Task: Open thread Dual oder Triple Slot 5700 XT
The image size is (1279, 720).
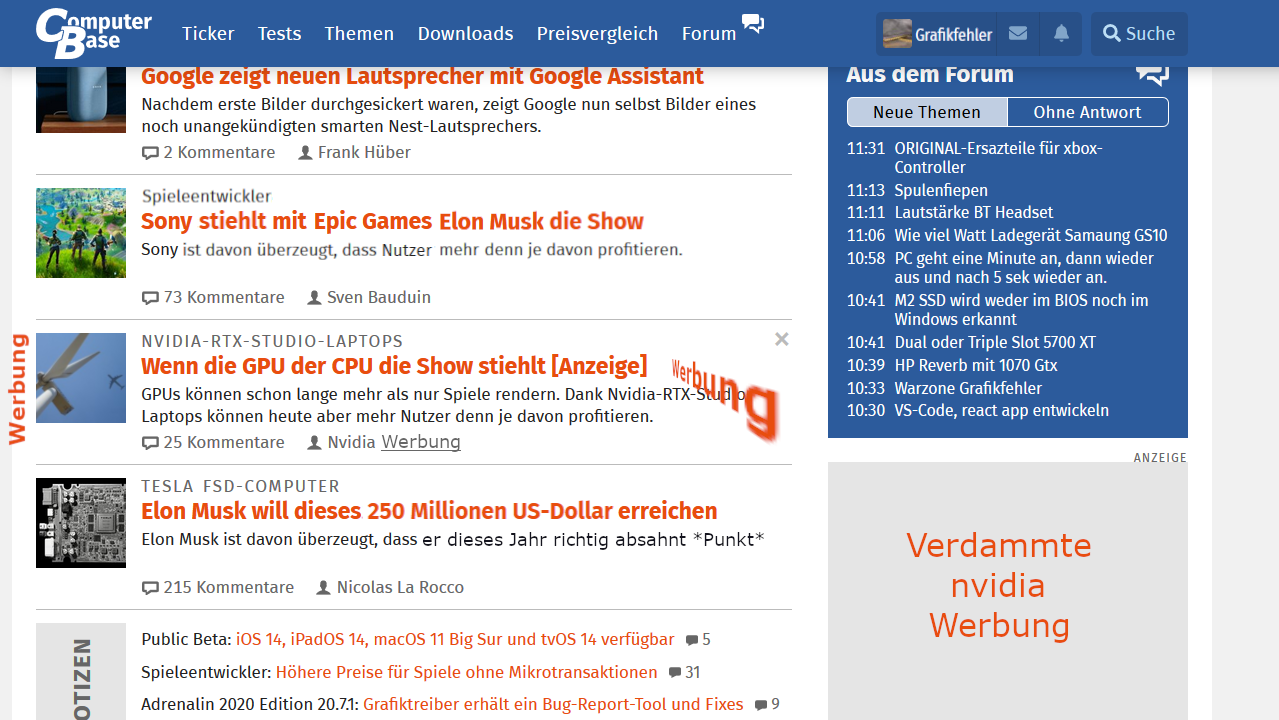Action: [x=995, y=342]
